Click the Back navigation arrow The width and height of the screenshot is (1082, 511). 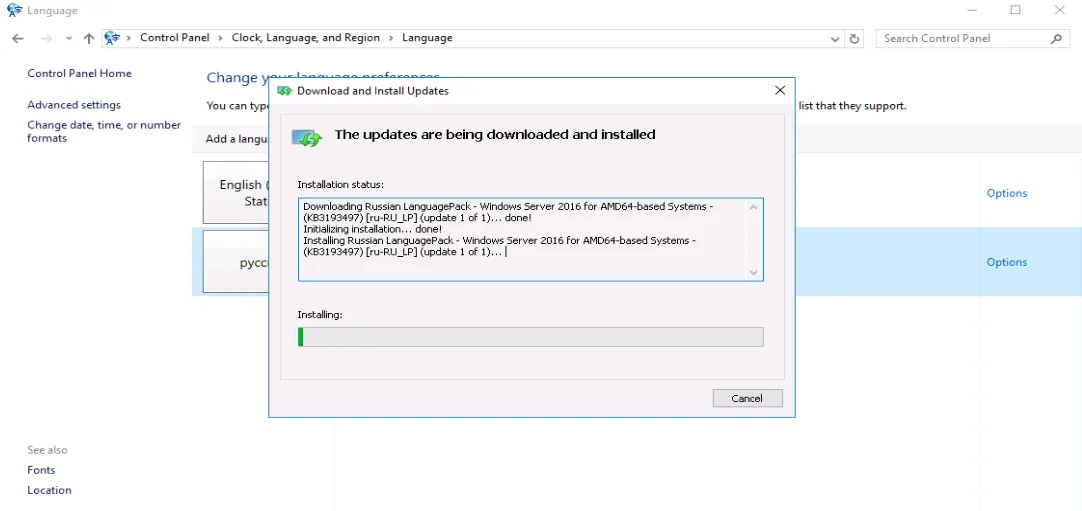(x=18, y=38)
